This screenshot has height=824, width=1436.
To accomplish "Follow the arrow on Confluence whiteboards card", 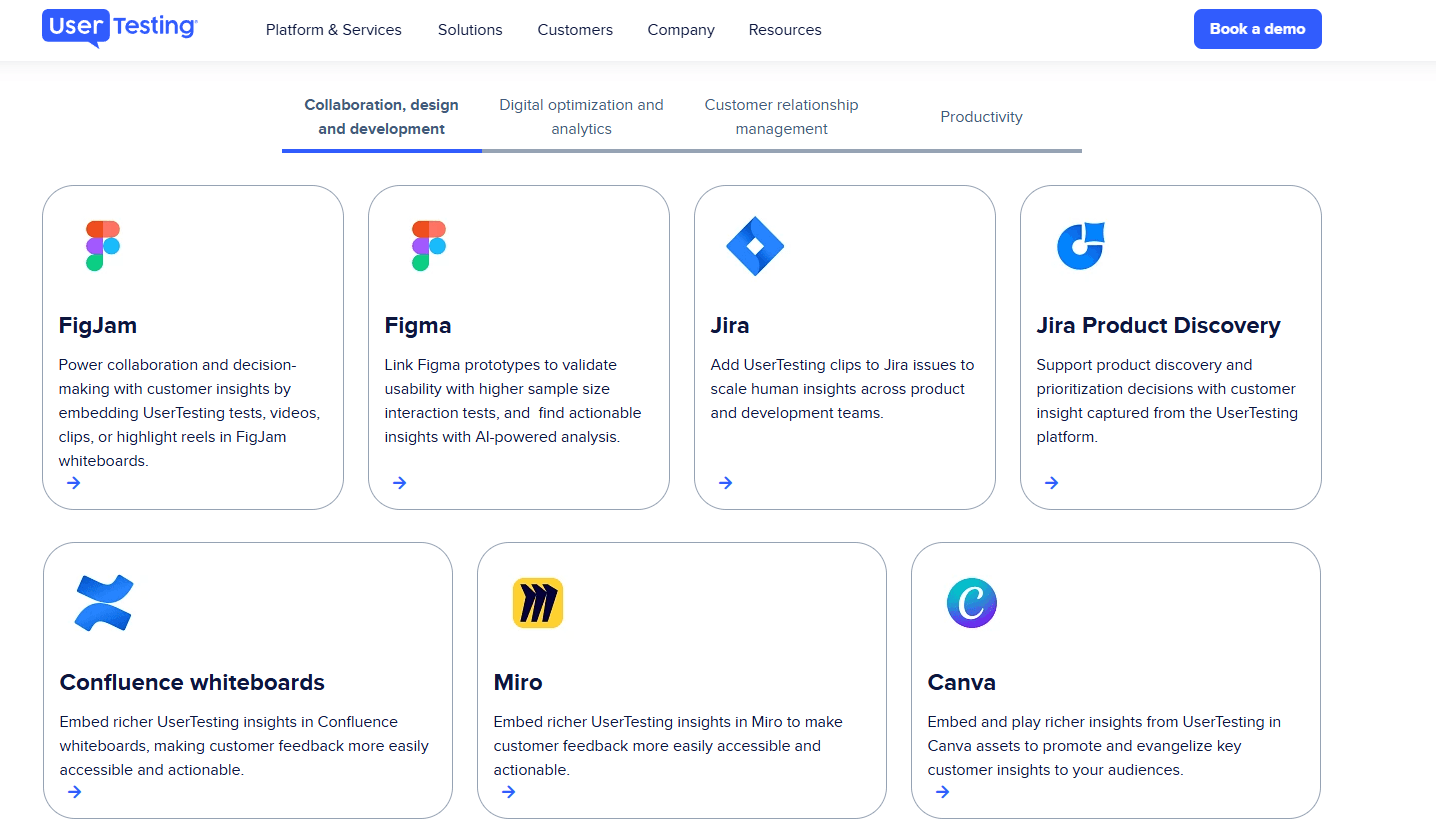I will [x=75, y=792].
